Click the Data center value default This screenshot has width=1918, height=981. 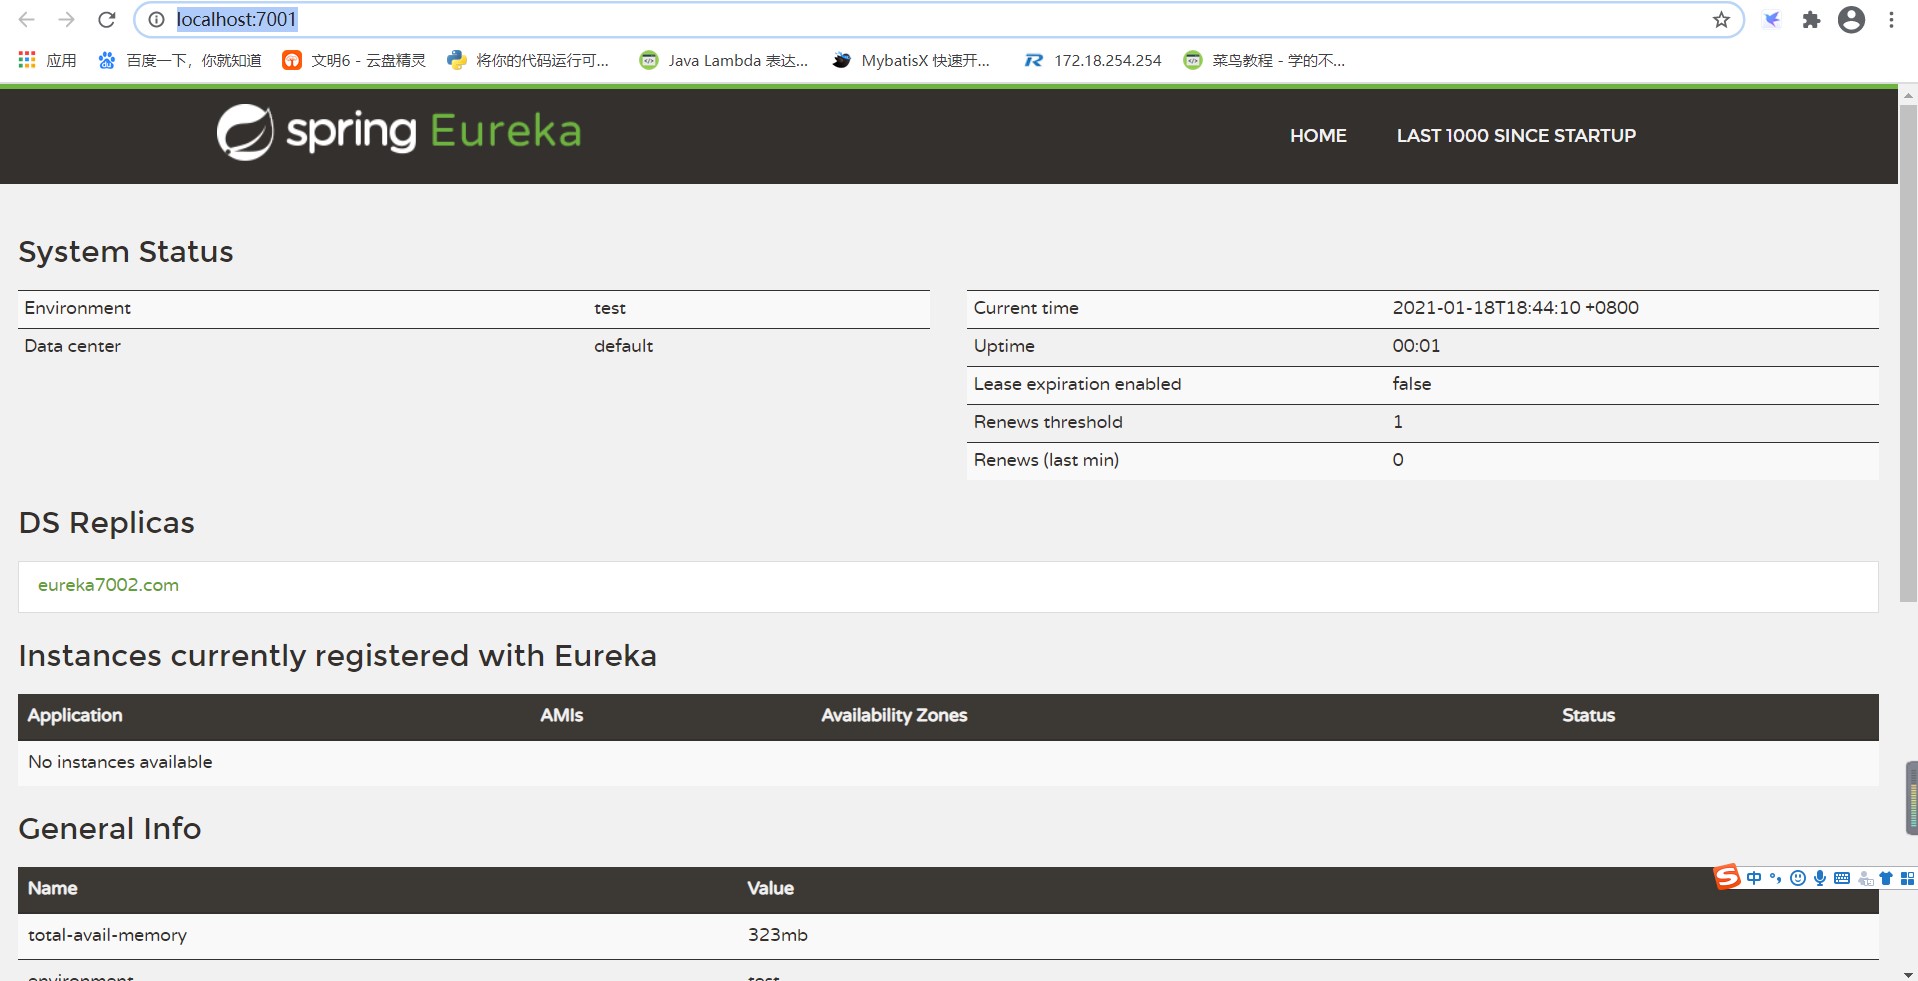(x=623, y=346)
